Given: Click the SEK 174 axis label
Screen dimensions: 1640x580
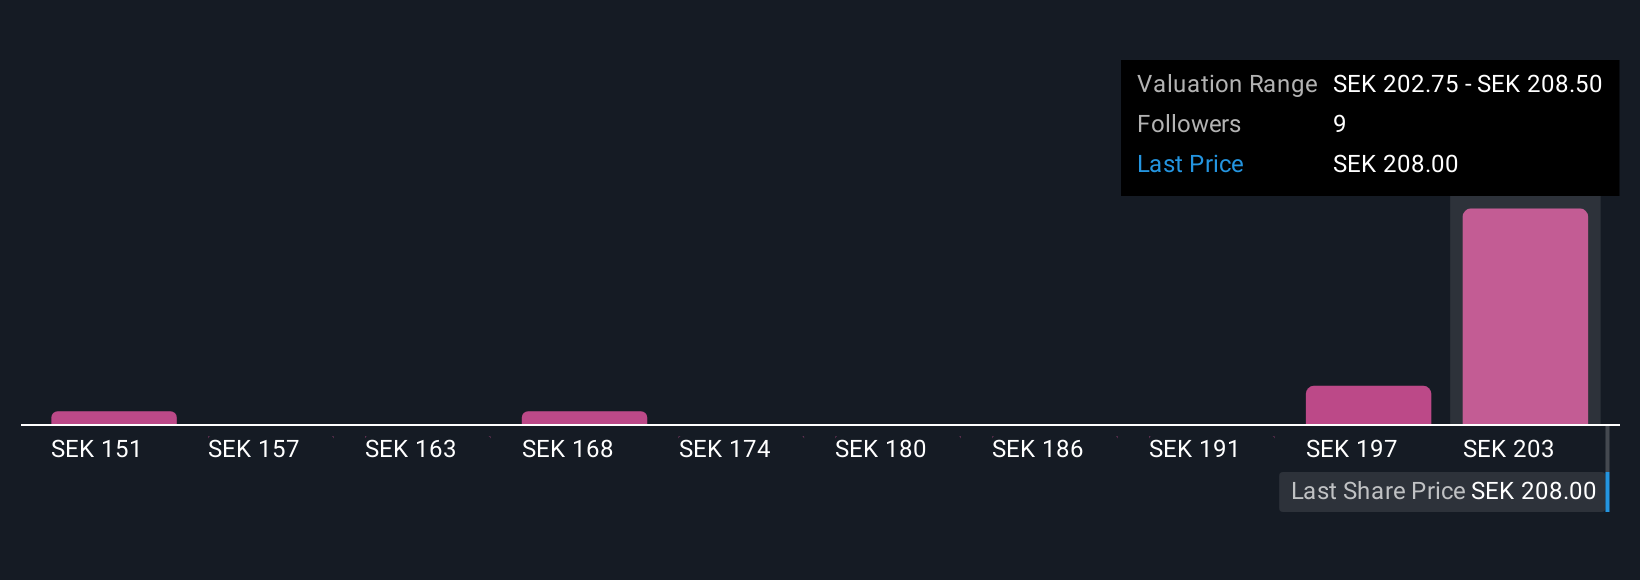Looking at the screenshot, I should point(724,449).
